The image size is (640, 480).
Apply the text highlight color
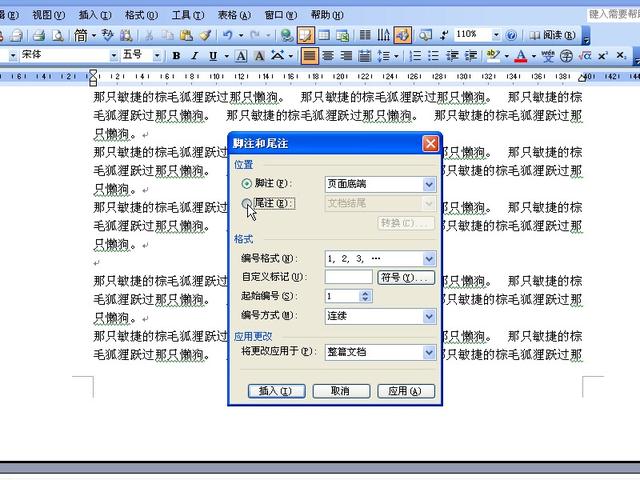493,56
